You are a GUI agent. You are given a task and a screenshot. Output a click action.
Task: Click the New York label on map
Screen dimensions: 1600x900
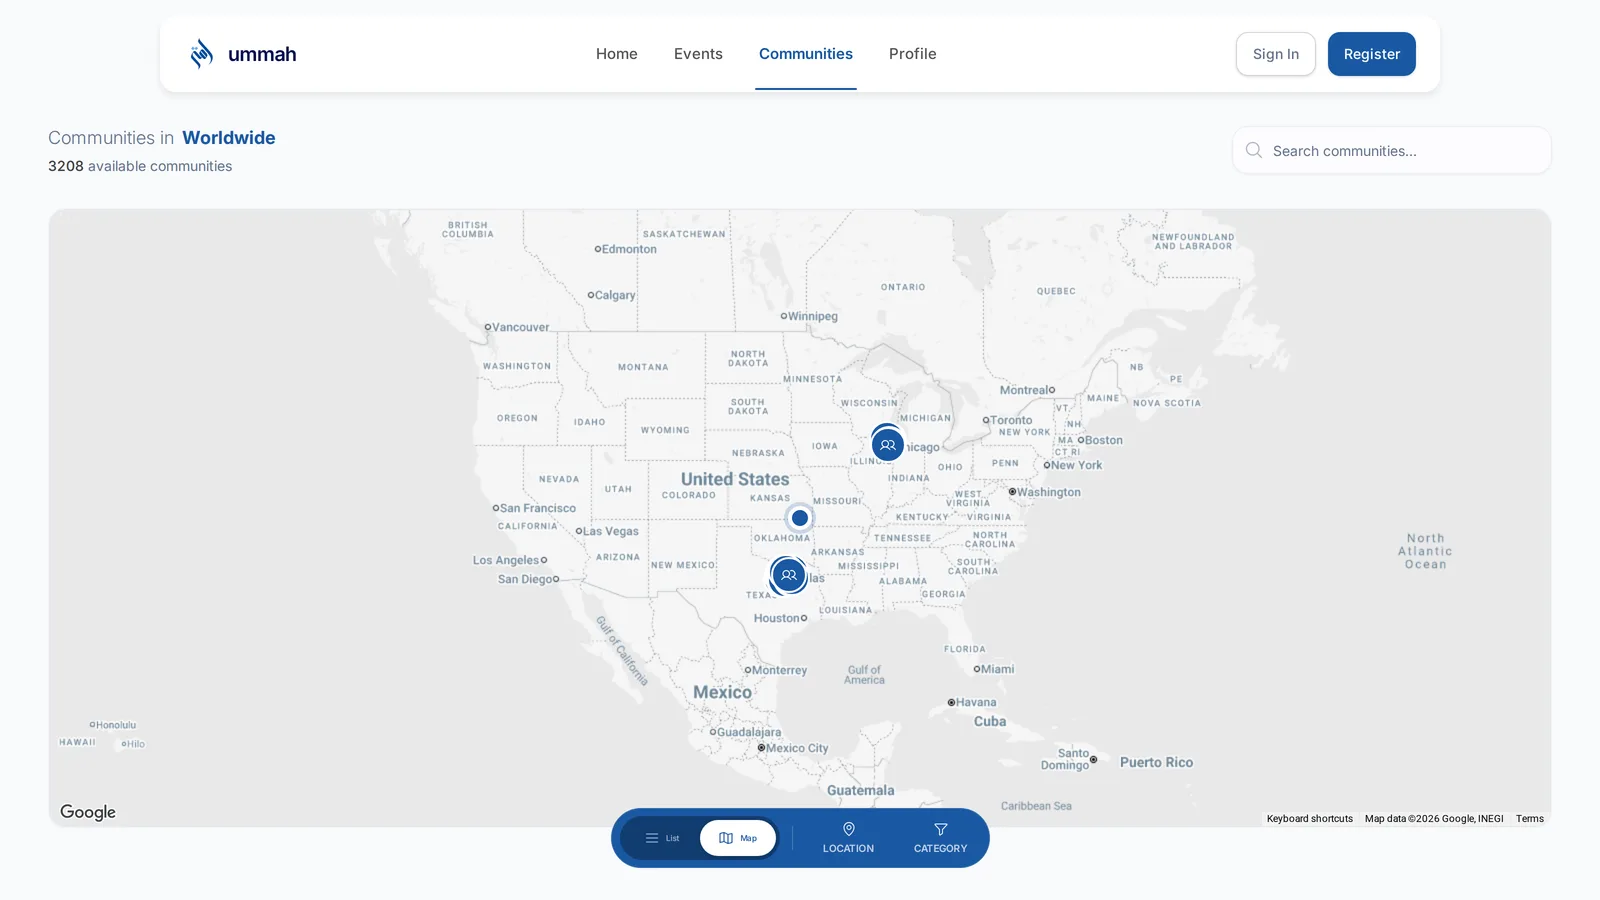pyautogui.click(x=1077, y=465)
